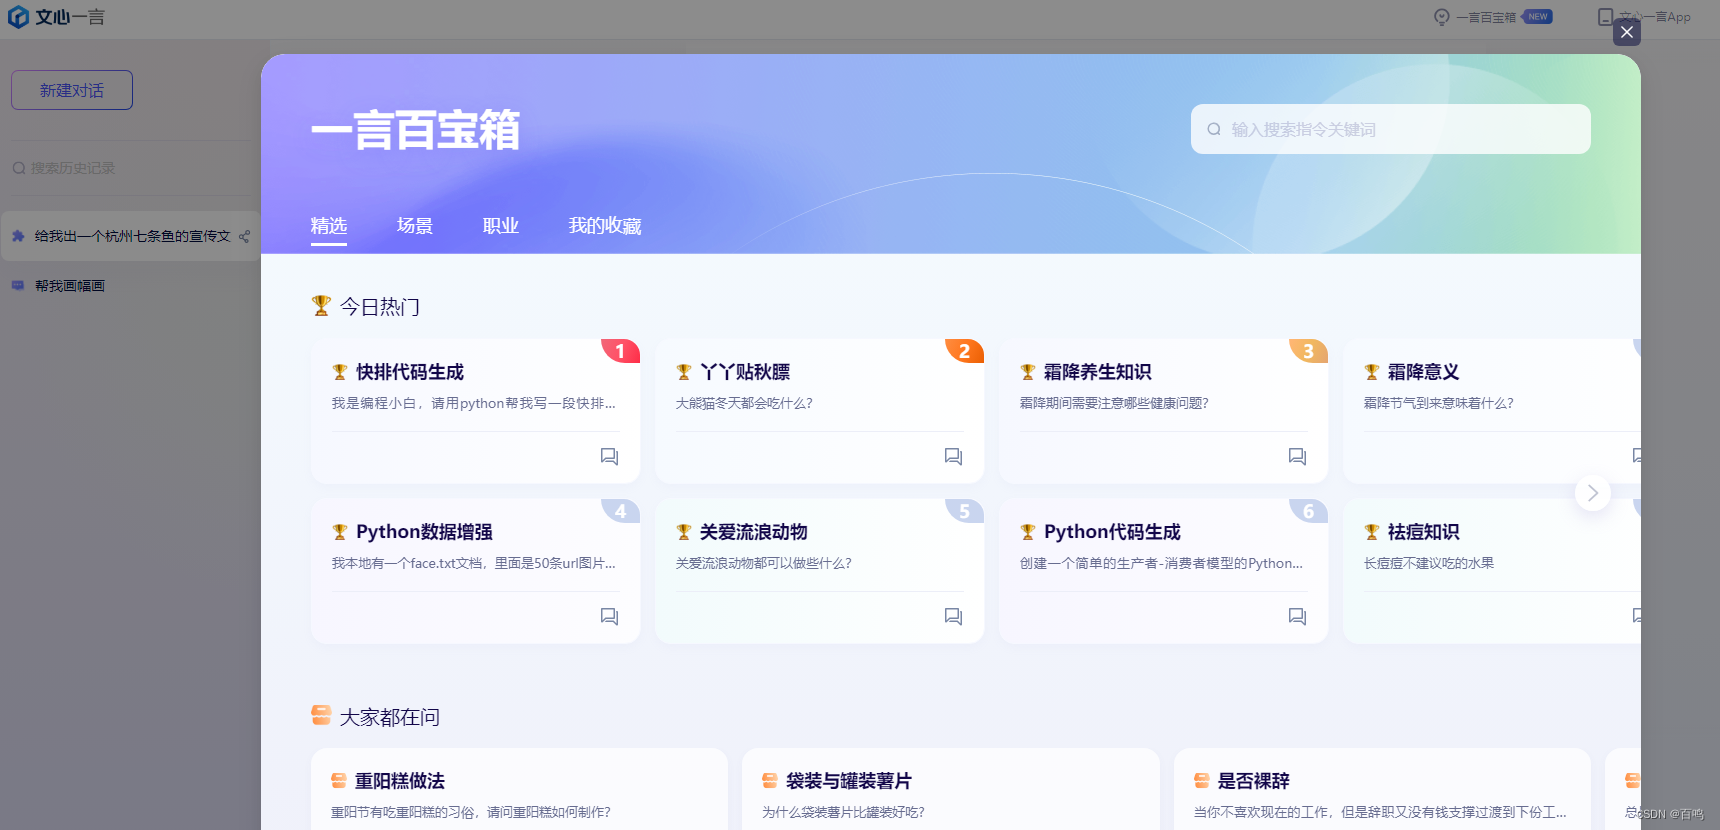
Task: Click the 今日热门 section heading
Action: click(x=380, y=307)
